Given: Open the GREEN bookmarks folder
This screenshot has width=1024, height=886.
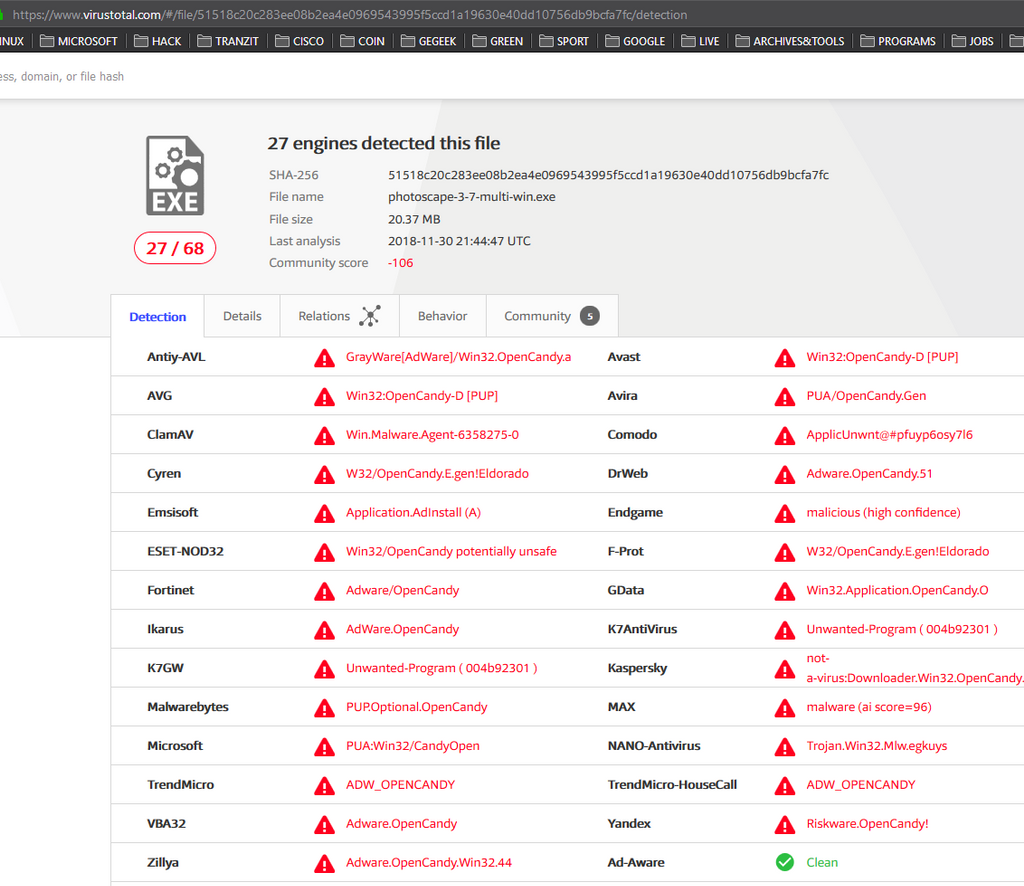Looking at the screenshot, I should [498, 41].
